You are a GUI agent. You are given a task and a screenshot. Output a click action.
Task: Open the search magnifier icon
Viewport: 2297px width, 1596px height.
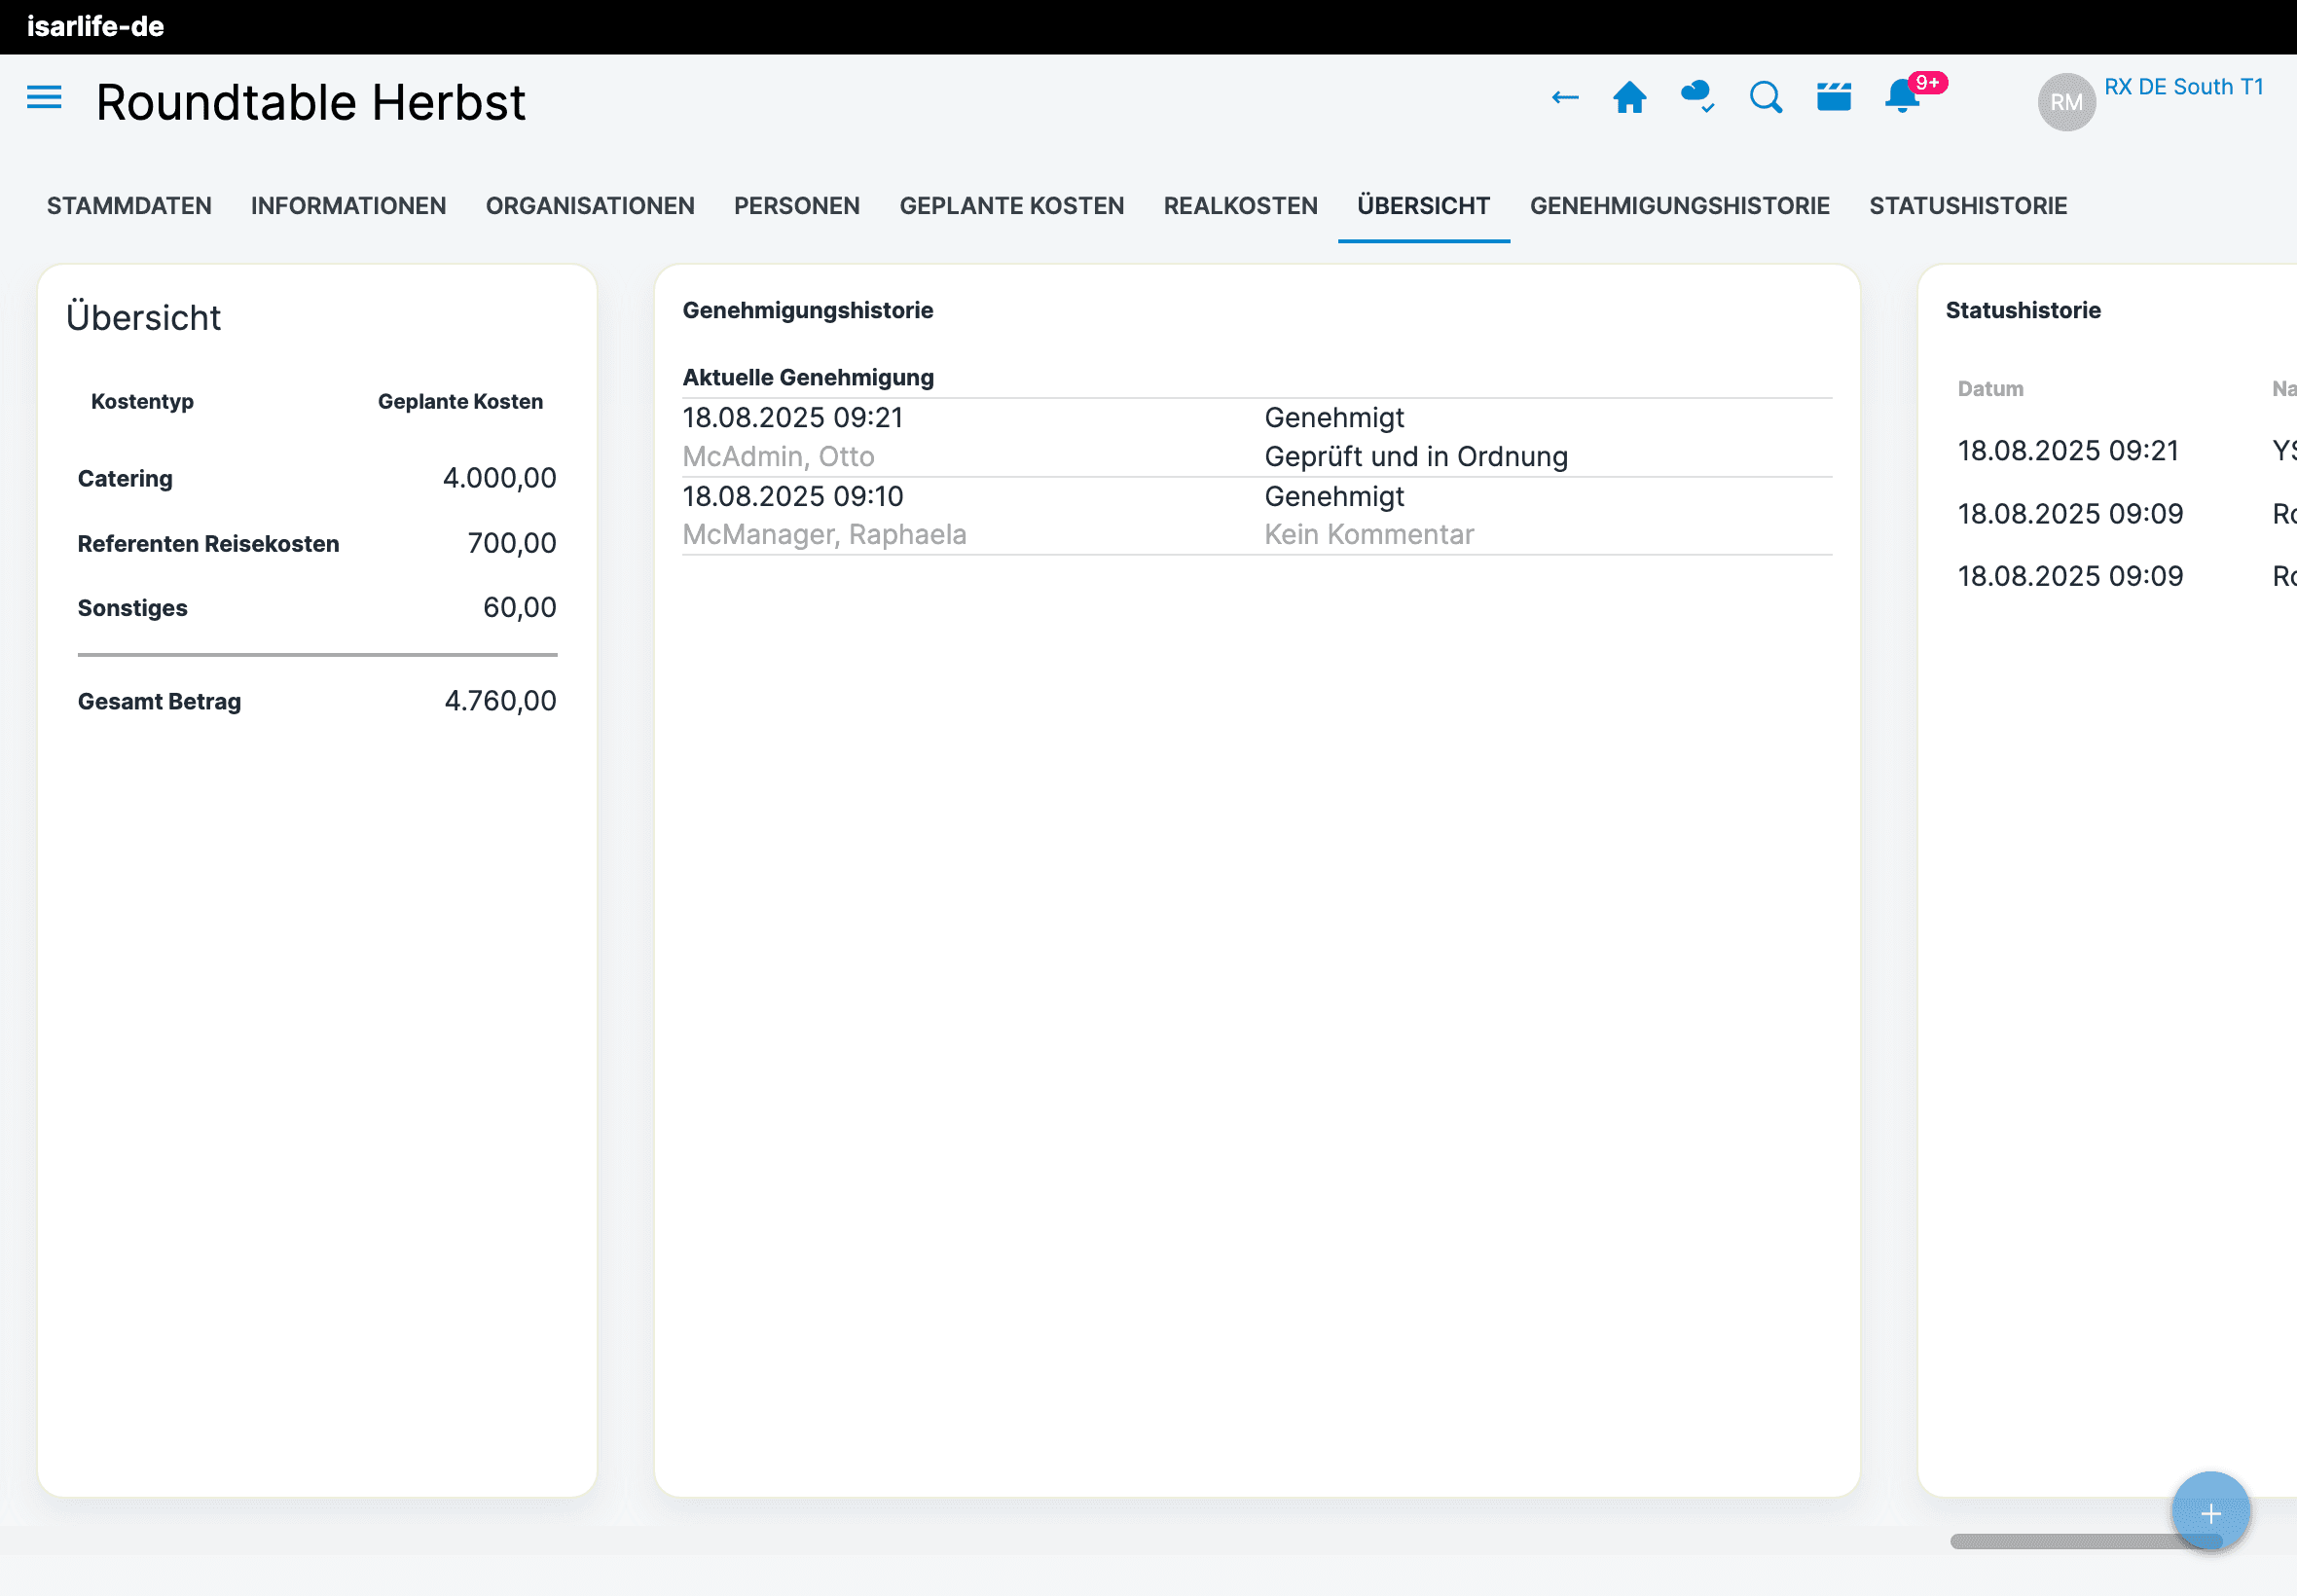[1765, 98]
